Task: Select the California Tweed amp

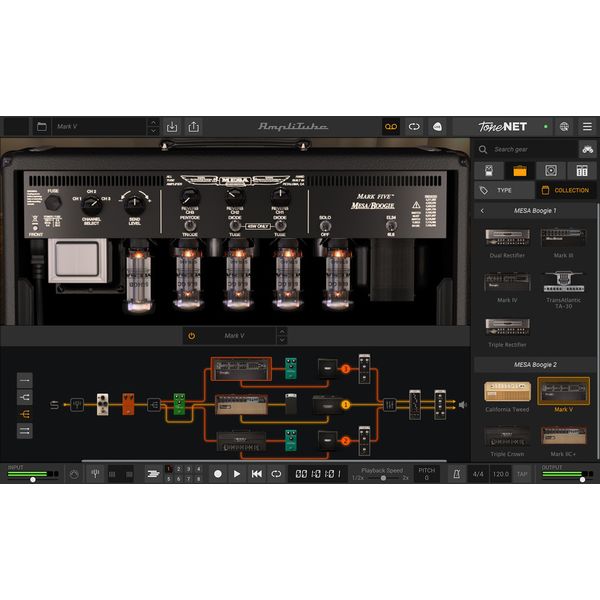Action: point(507,396)
